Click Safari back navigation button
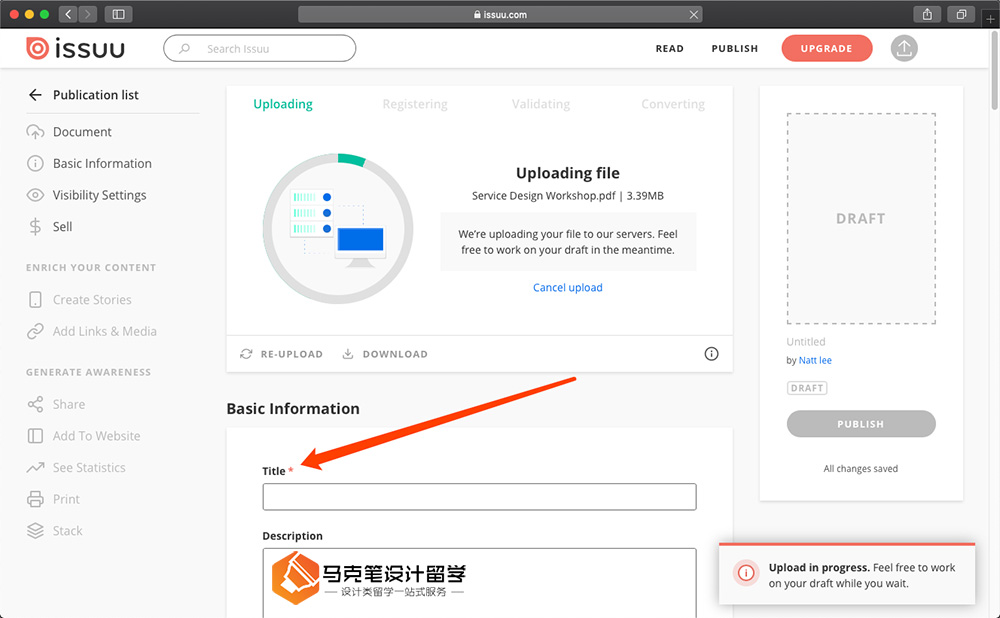 coord(68,14)
